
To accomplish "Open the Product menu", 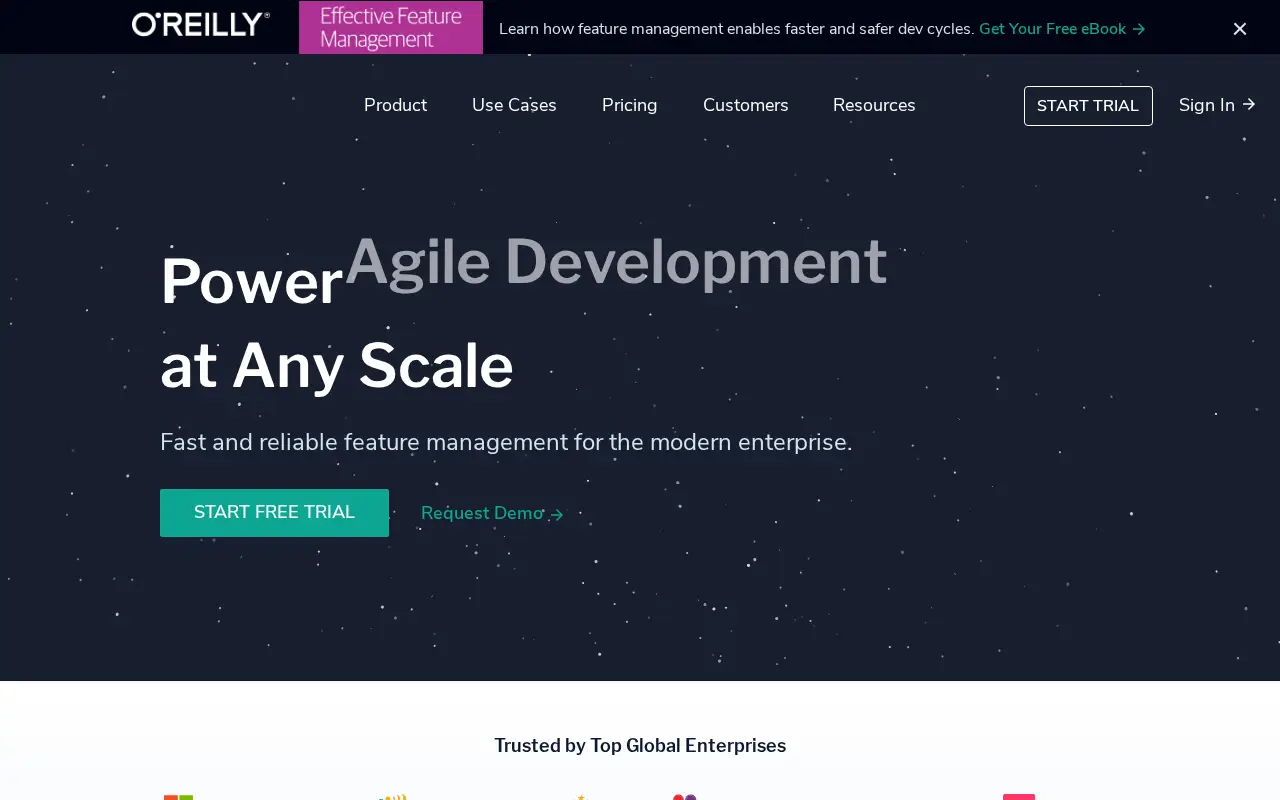I will coord(395,105).
